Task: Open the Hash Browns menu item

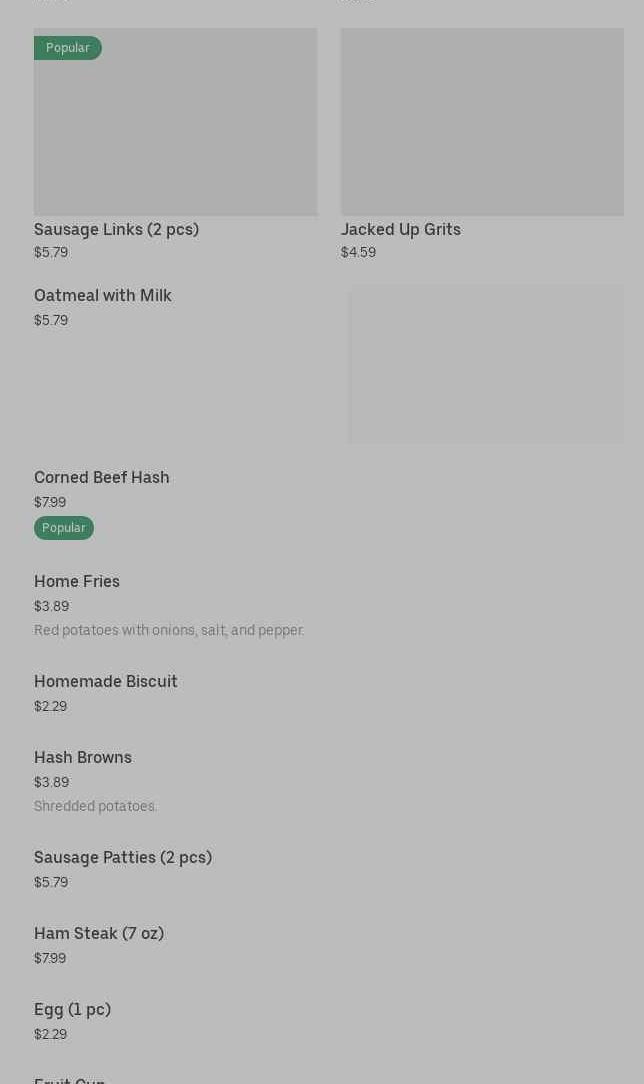Action: pos(83,757)
